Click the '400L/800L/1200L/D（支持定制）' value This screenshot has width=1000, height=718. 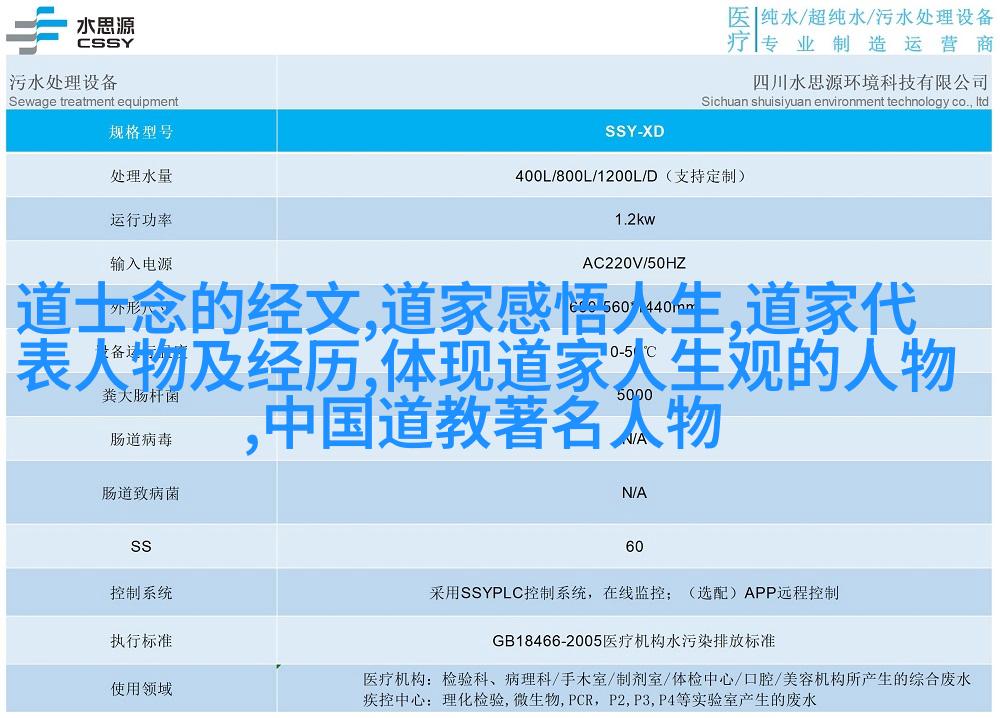pyautogui.click(x=631, y=176)
